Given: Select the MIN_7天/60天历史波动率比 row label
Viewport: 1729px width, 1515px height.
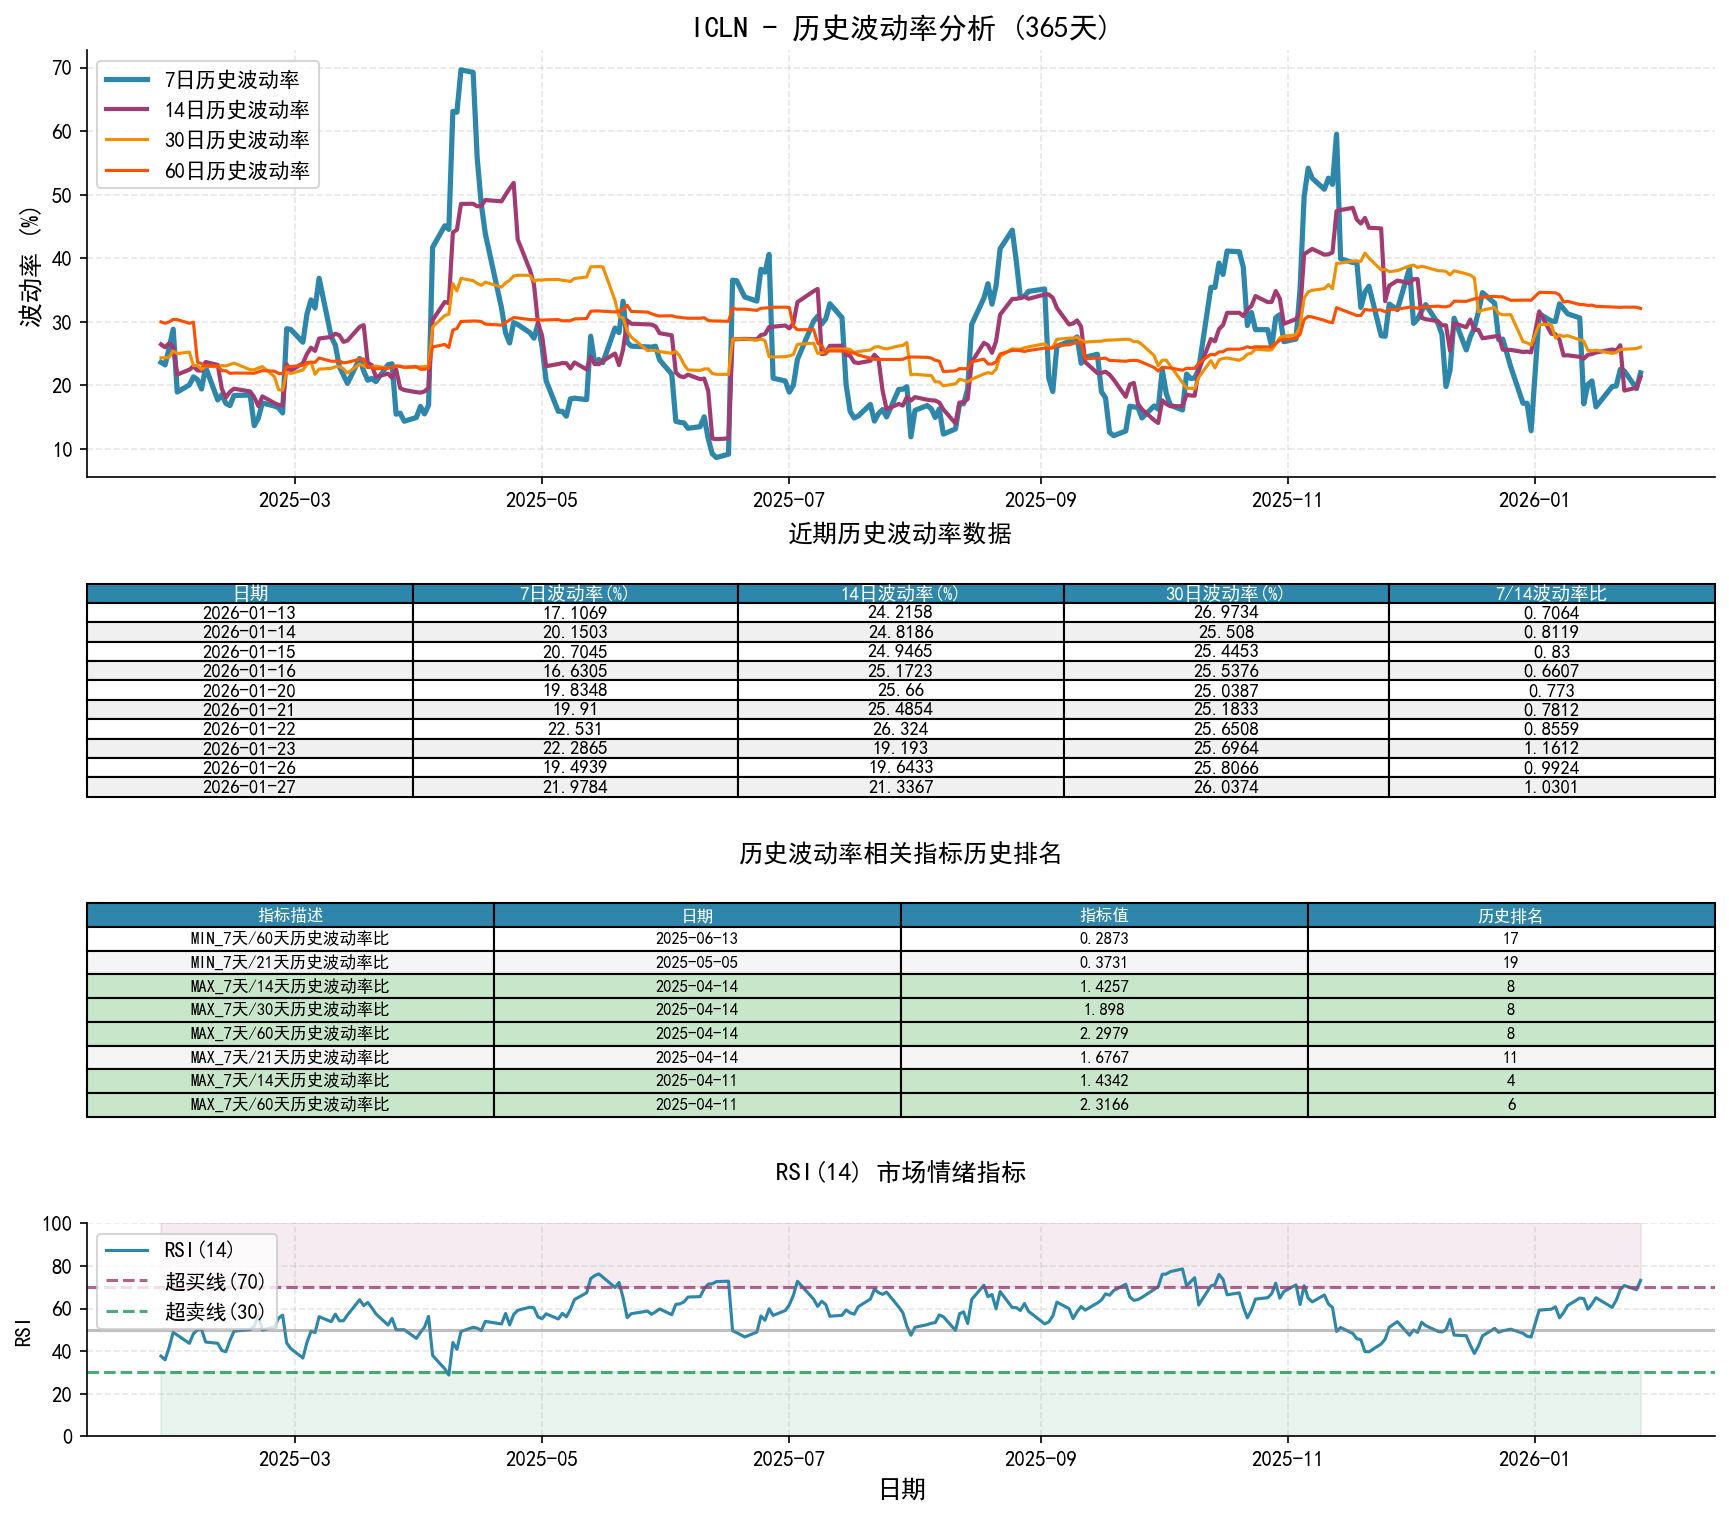Looking at the screenshot, I should pos(290,939).
